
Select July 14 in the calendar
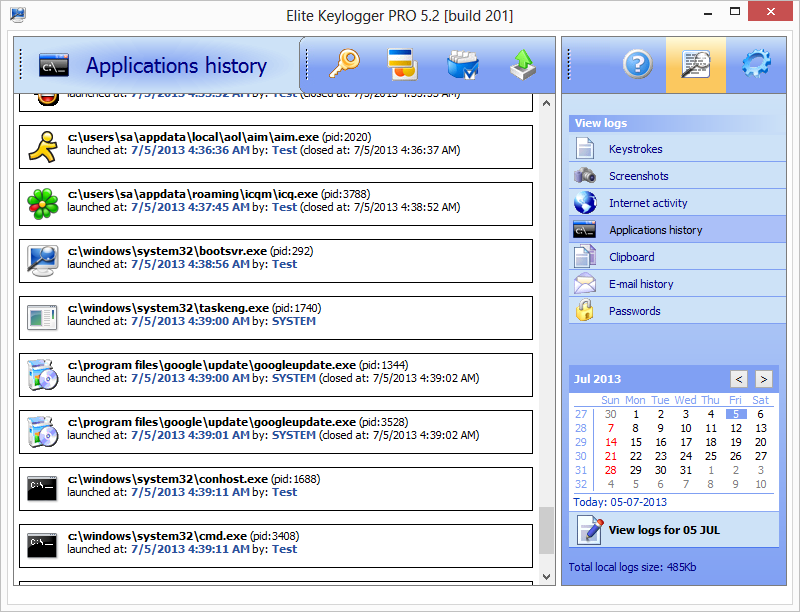point(611,442)
